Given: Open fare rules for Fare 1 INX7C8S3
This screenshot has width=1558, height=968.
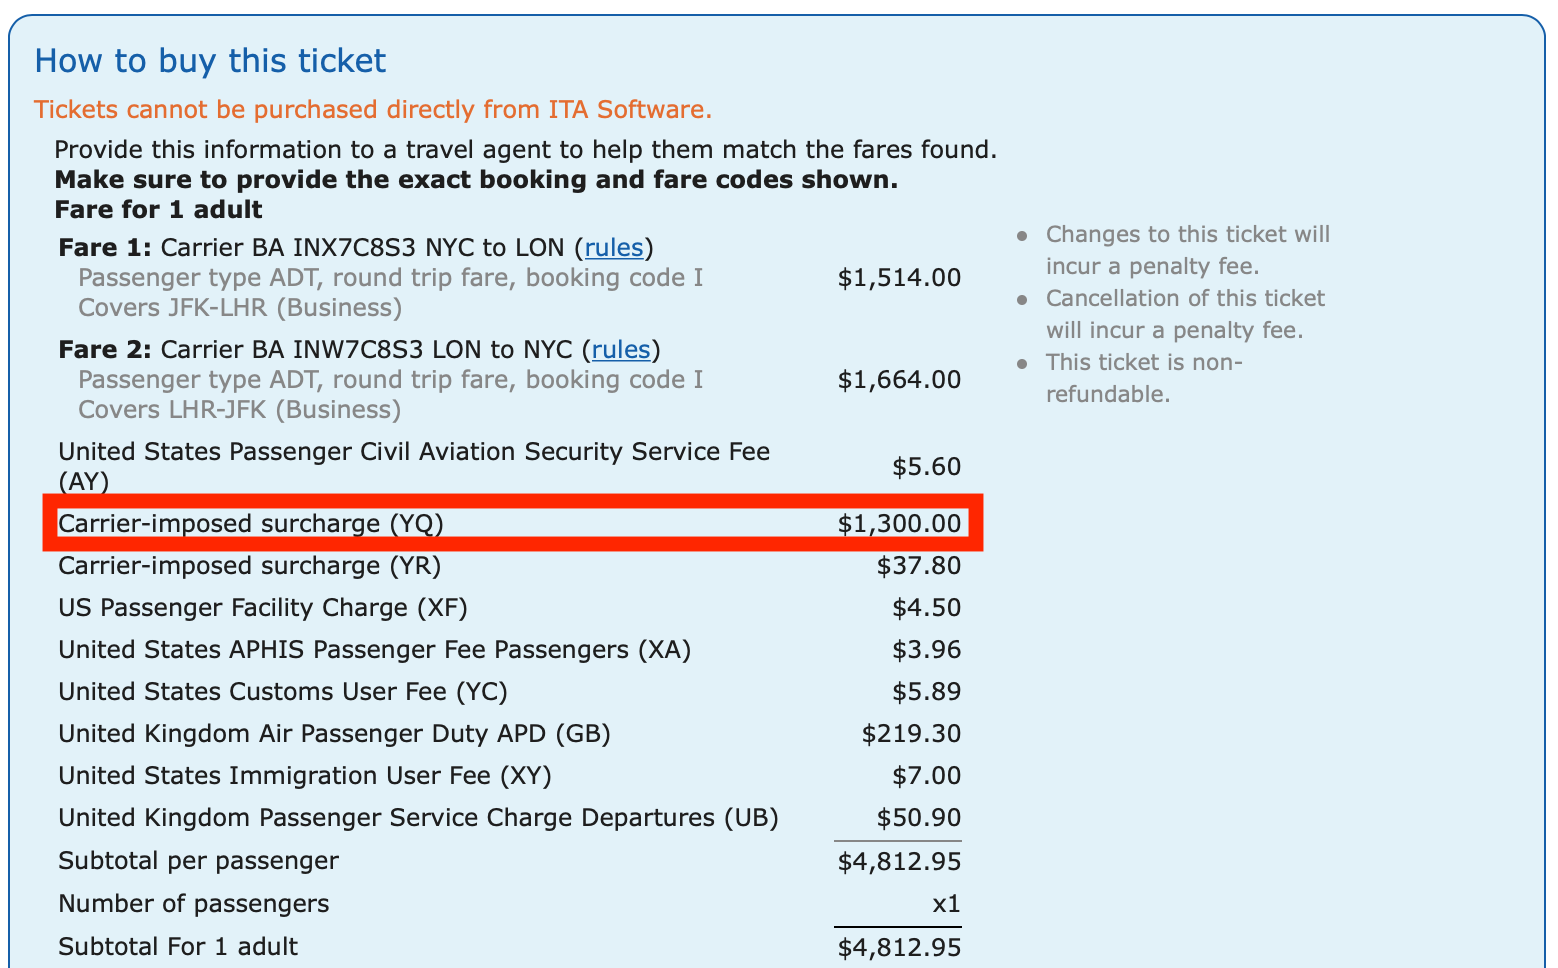Looking at the screenshot, I should (x=614, y=247).
